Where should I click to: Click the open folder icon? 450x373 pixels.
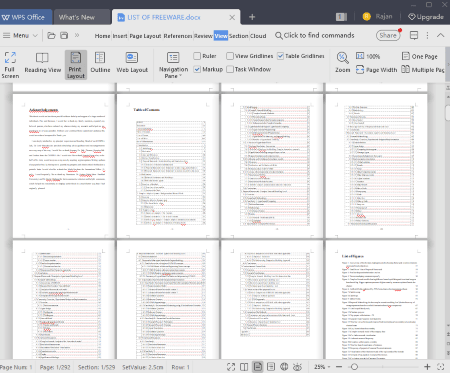(51, 35)
